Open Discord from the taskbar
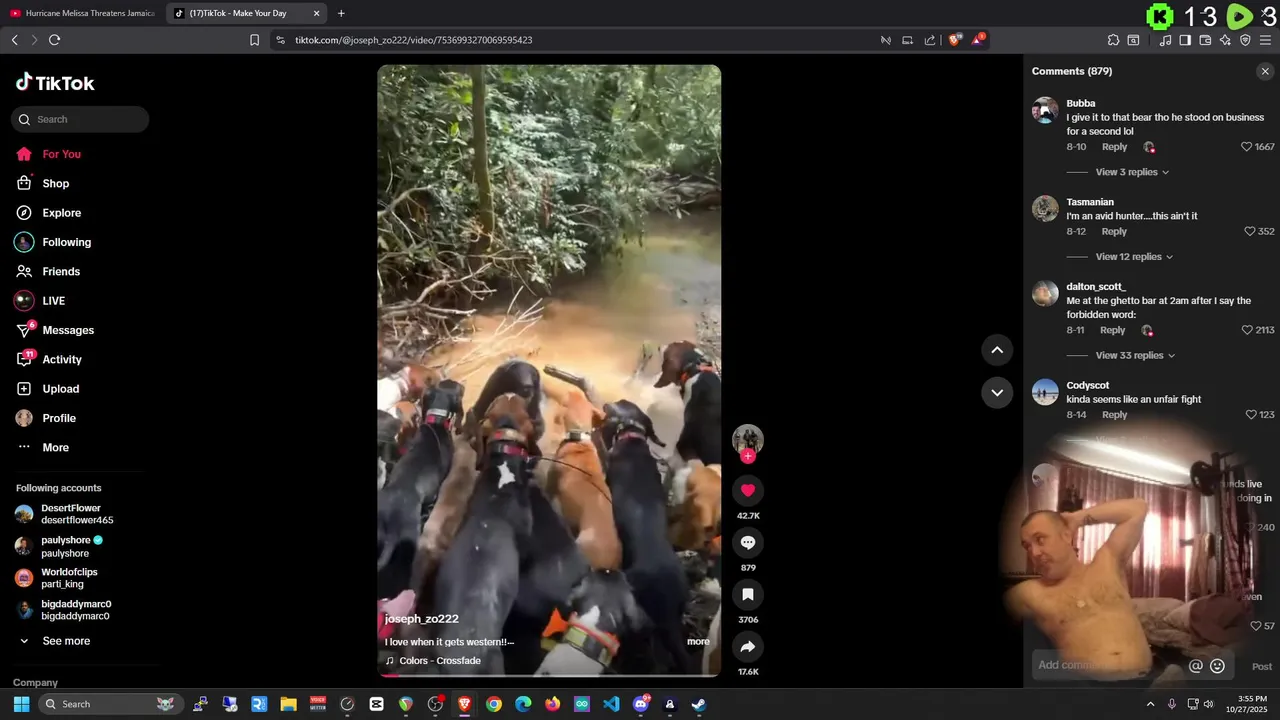 [641, 704]
